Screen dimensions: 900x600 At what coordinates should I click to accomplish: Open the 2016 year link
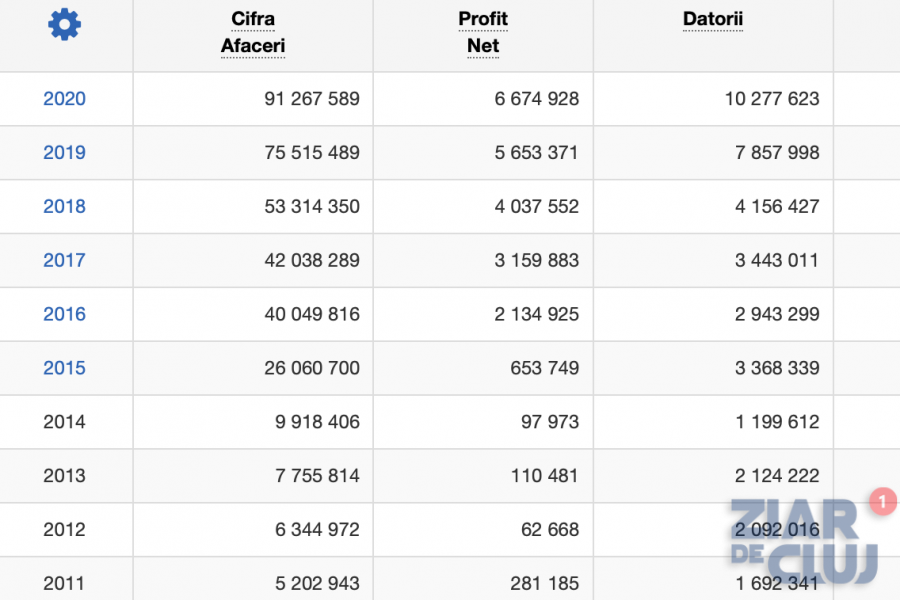tap(64, 314)
